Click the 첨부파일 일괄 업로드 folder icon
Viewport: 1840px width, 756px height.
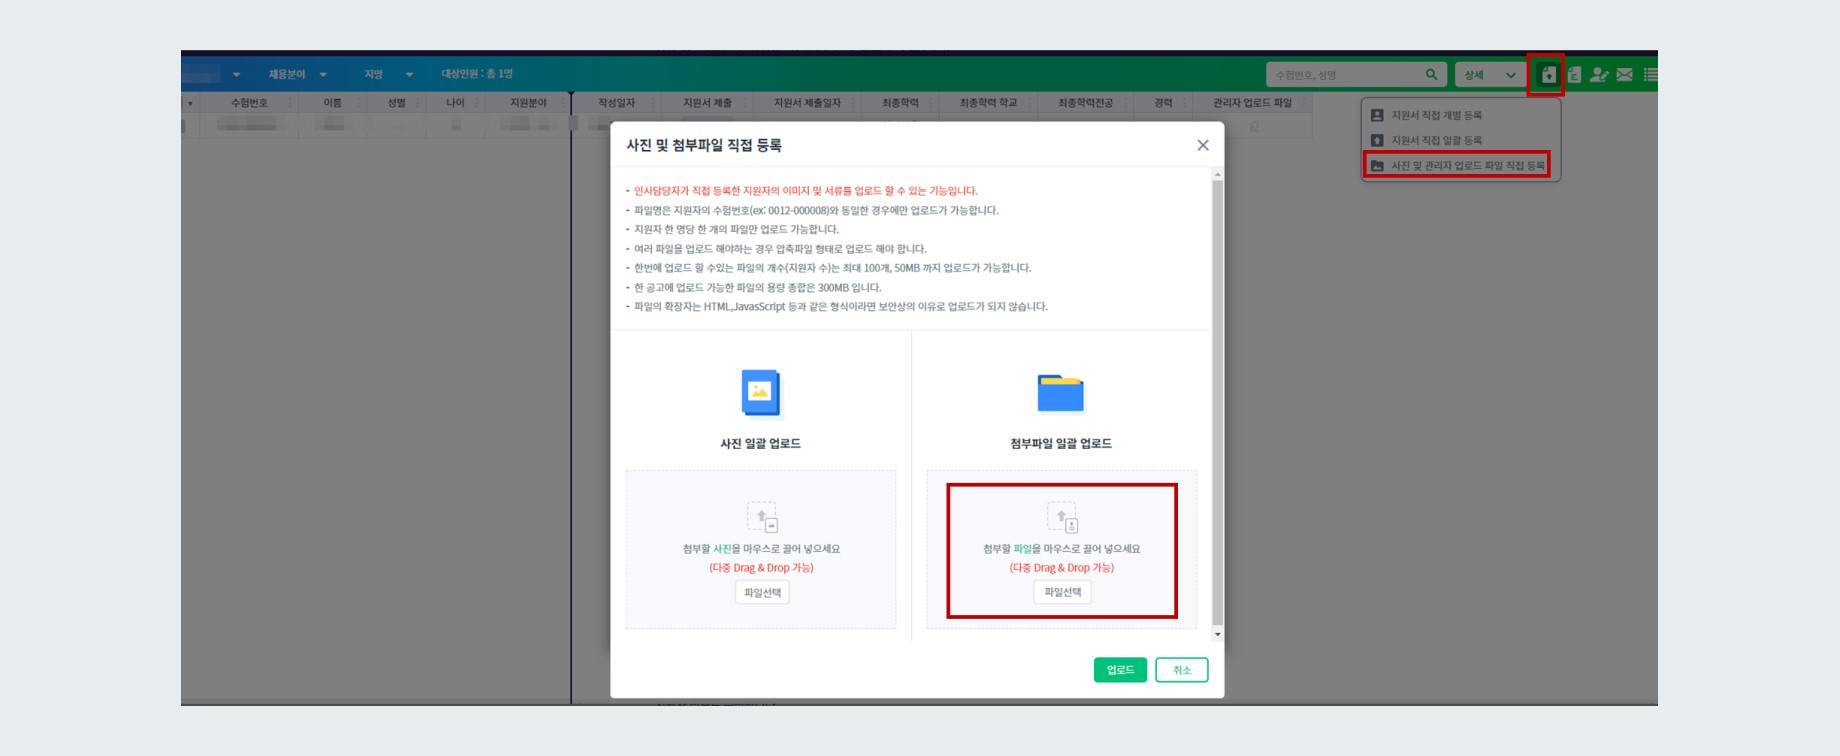[1061, 393]
